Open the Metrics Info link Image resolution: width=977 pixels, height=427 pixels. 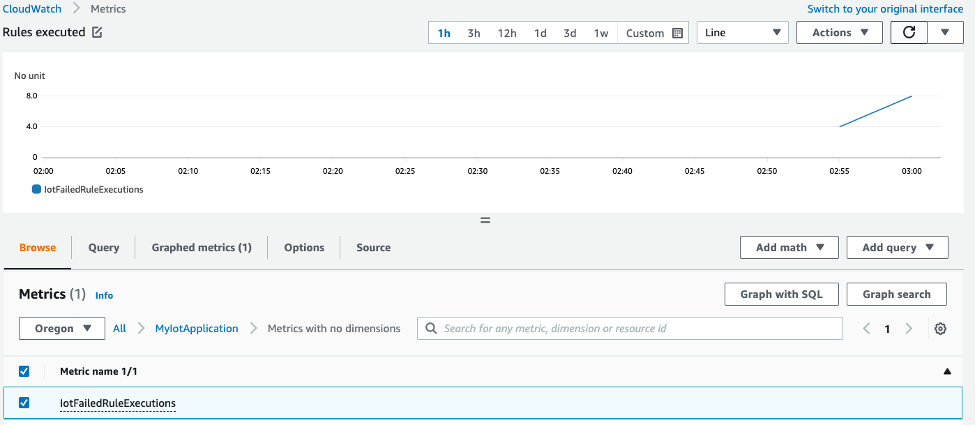pos(104,295)
